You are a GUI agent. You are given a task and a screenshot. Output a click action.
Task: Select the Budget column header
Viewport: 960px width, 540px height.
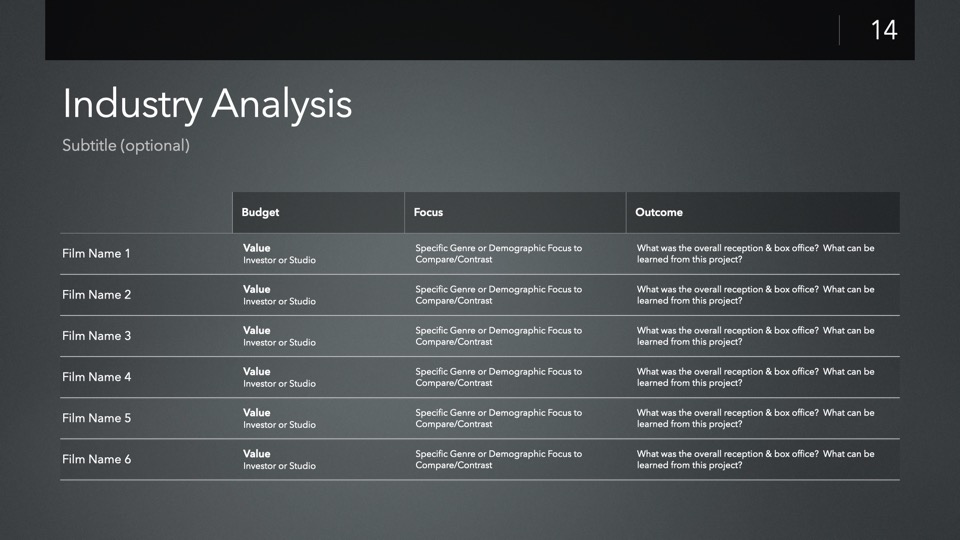click(x=260, y=212)
